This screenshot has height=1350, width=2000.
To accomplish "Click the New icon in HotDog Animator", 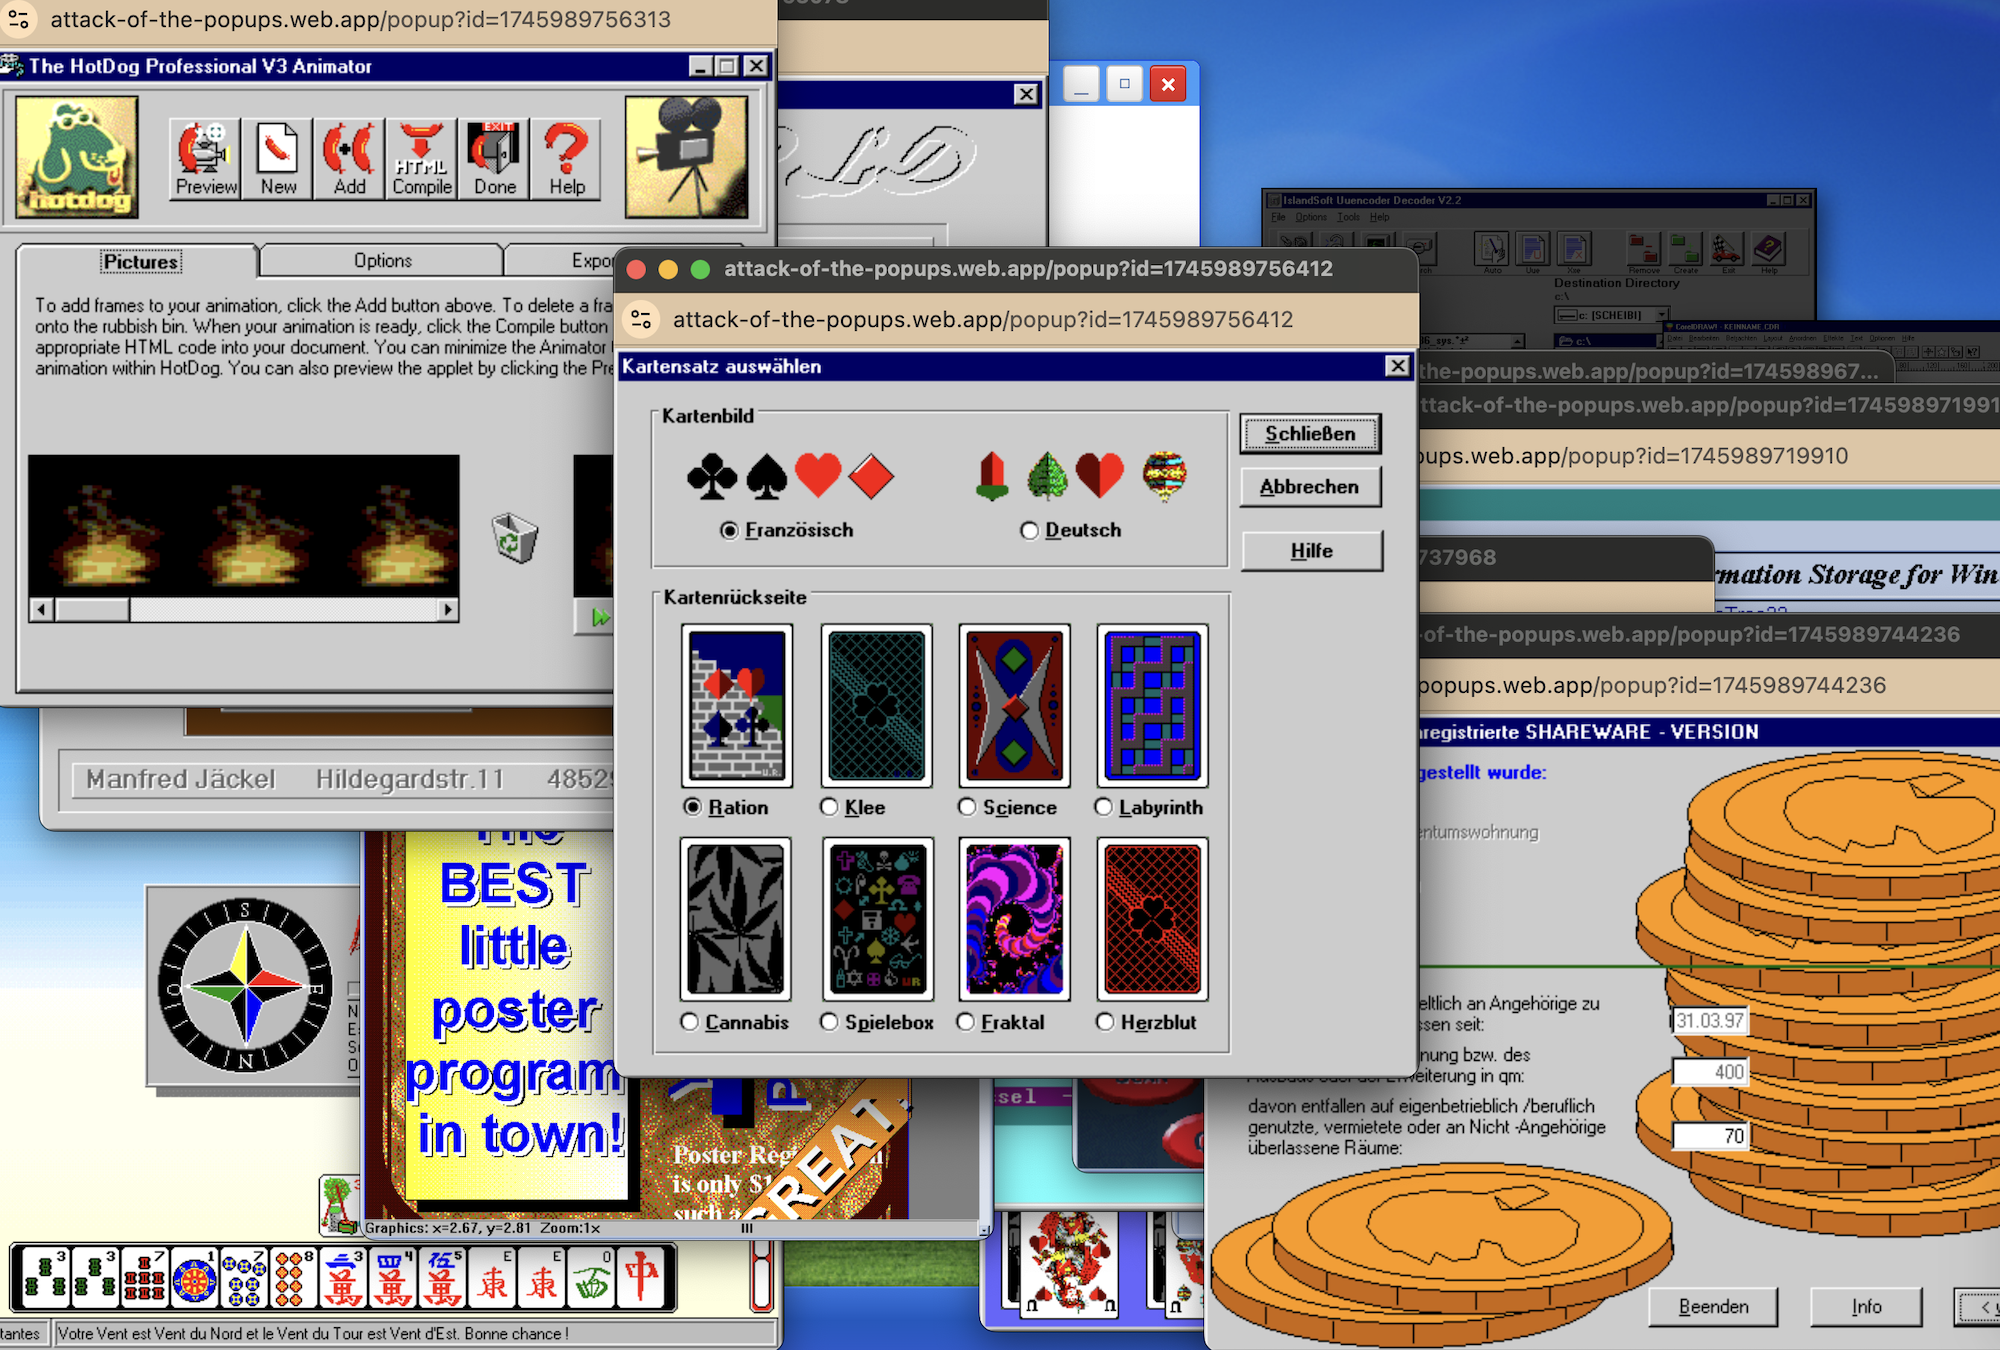I will (278, 159).
